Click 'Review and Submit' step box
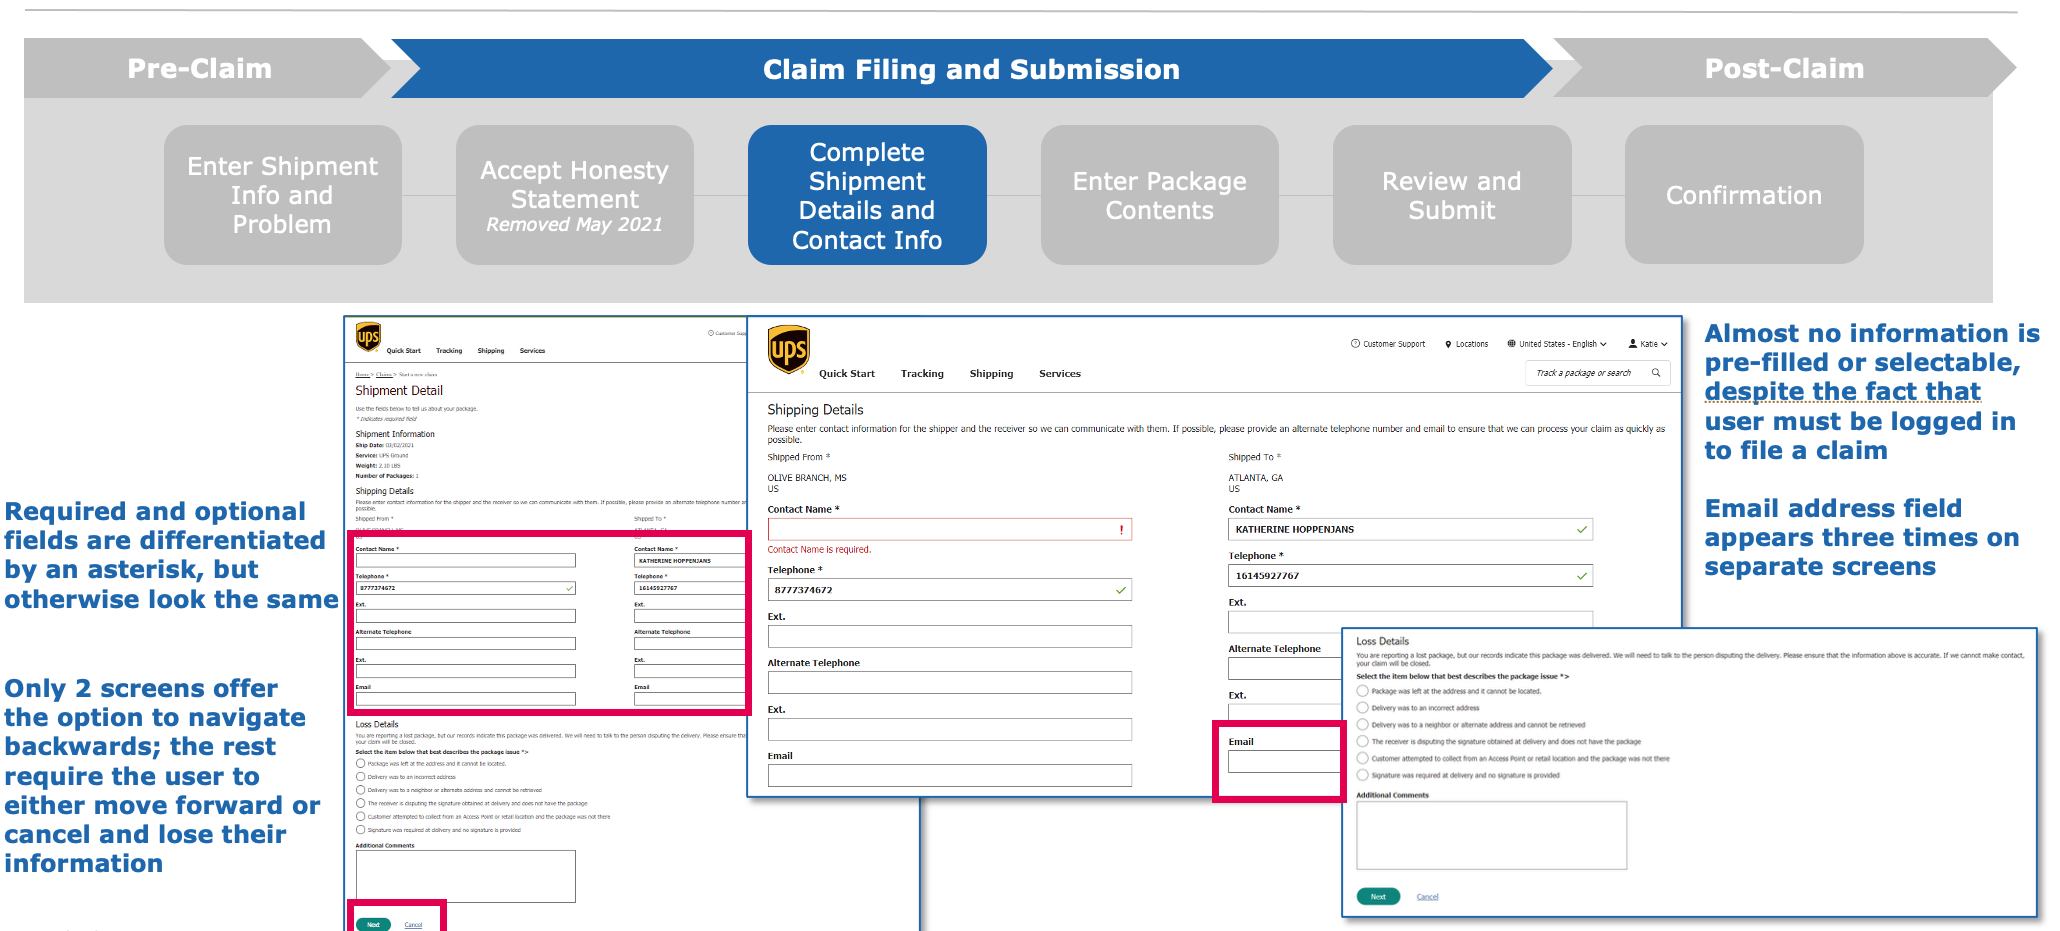This screenshot has width=2060, height=931. 1452,195
